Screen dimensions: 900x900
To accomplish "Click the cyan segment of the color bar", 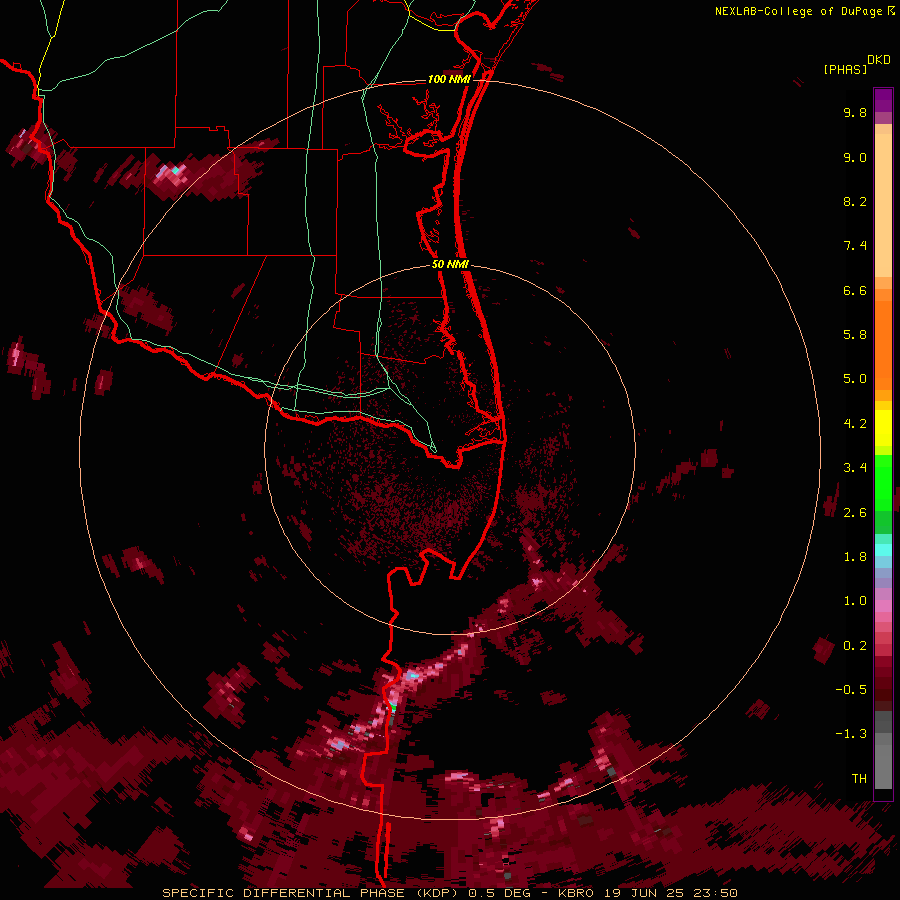I will pyautogui.click(x=883, y=550).
